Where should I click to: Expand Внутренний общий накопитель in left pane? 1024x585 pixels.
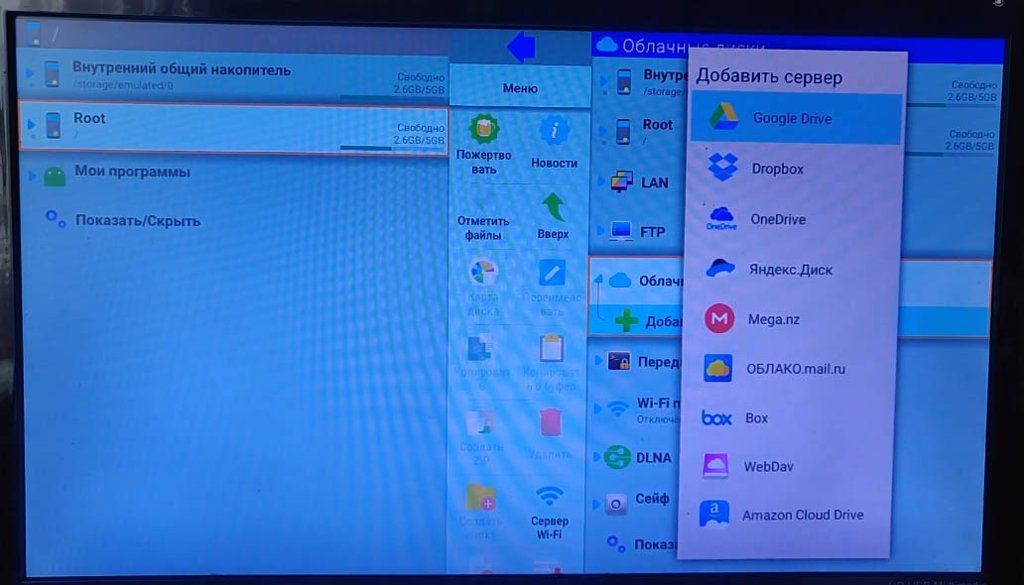(30, 73)
